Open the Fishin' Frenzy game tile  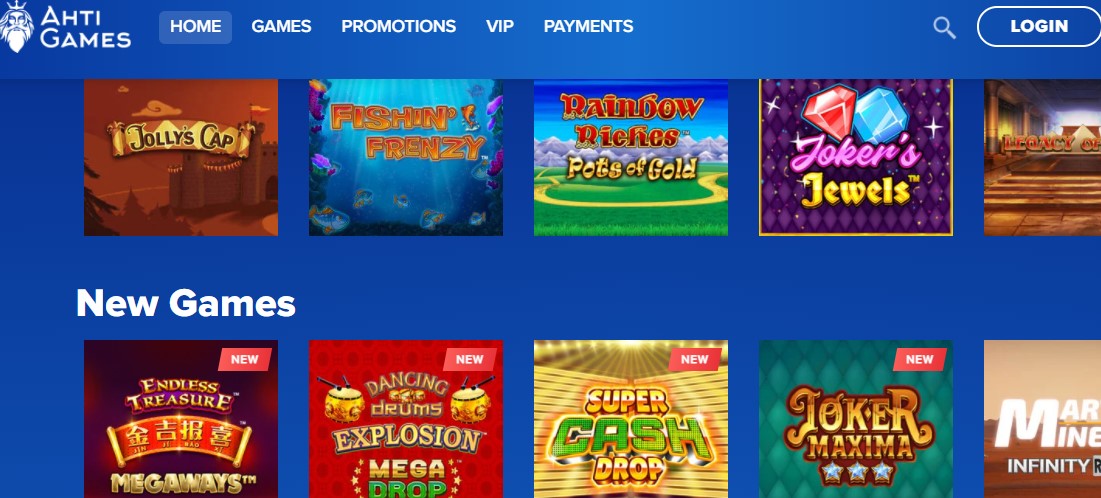[406, 157]
